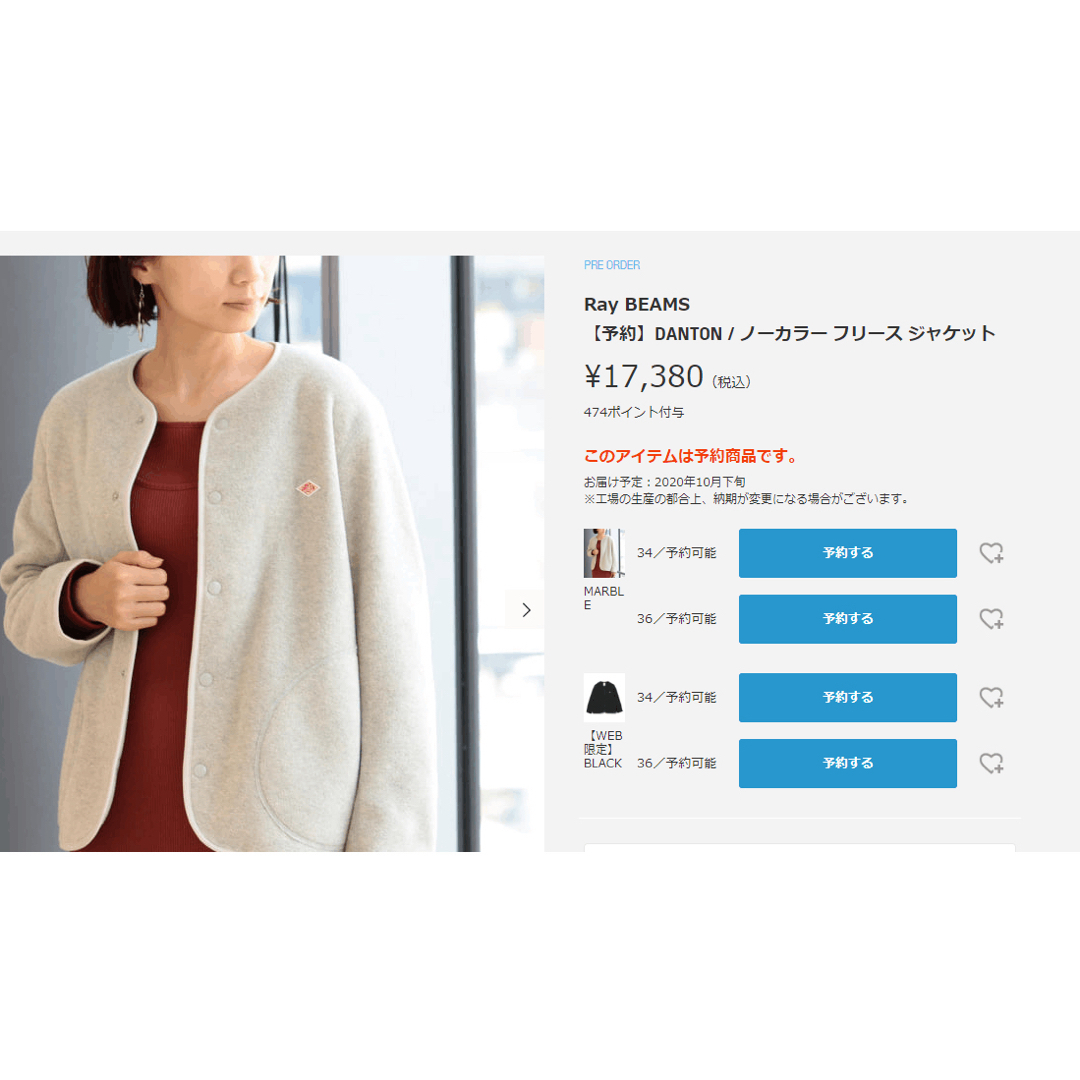Image resolution: width=1080 pixels, height=1080 pixels.
Task: Reserve the BLACK jacket in size 34
Action: point(847,697)
